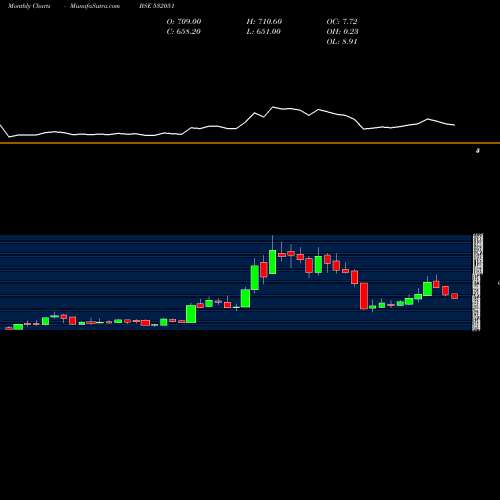Select the "OC: 7.72" percentage value
500x500 pixels.
coord(342,21)
